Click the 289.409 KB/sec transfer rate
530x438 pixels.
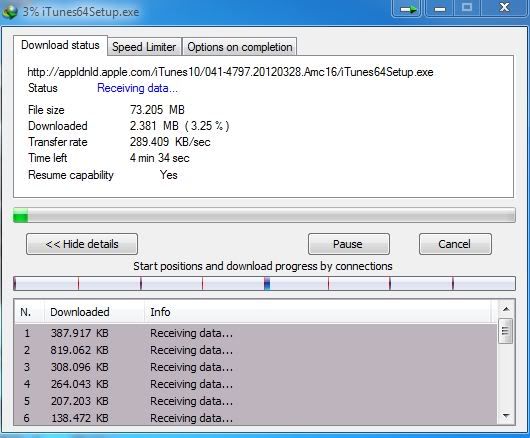click(x=170, y=142)
